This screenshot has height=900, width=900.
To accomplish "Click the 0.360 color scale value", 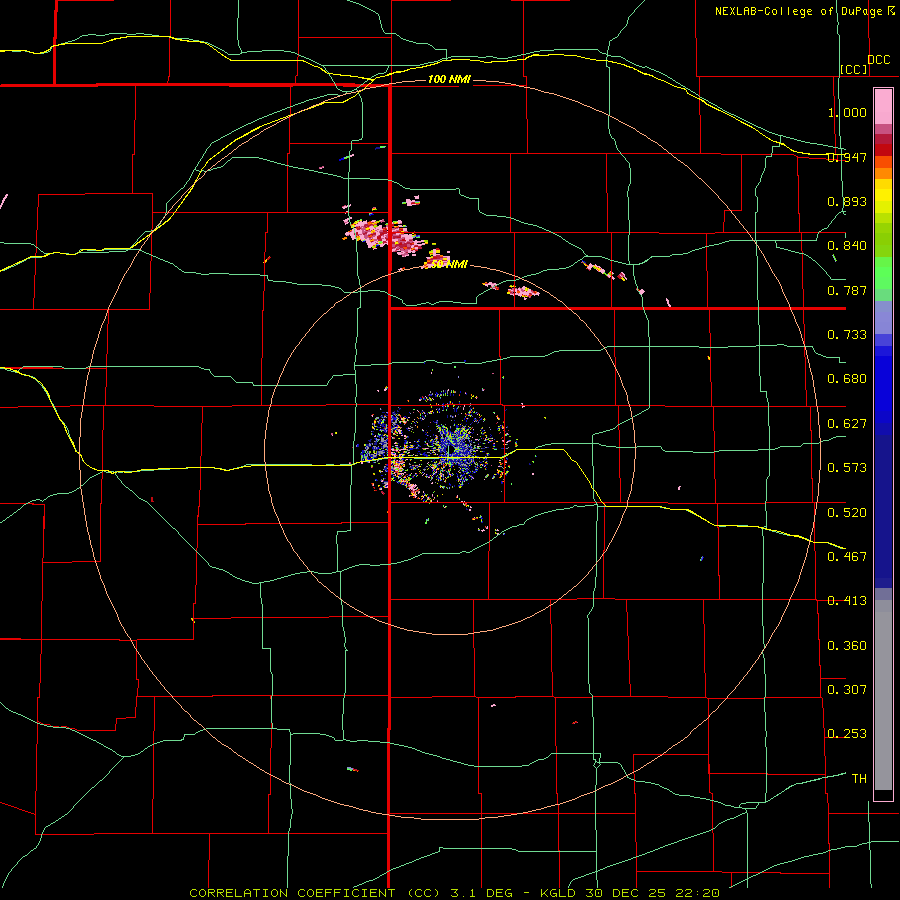I will 847,646.
